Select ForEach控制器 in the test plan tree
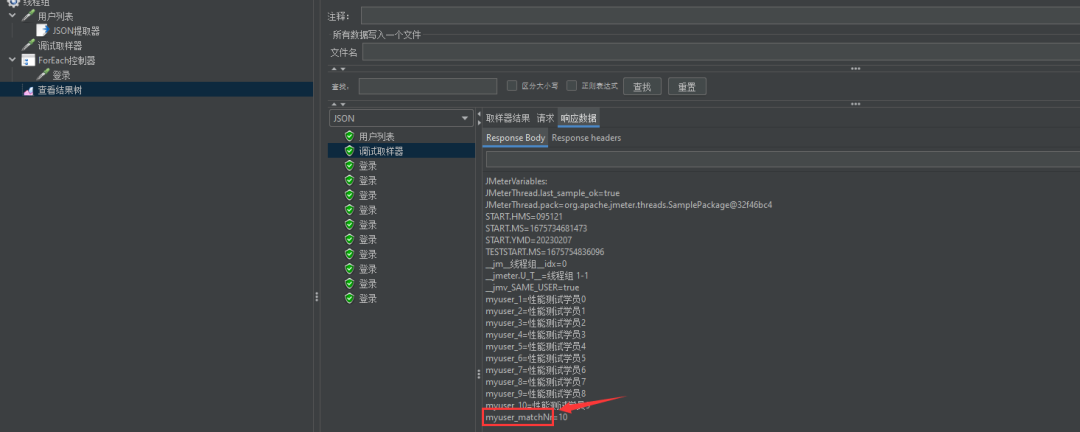The height and width of the screenshot is (432, 1080). (x=67, y=61)
